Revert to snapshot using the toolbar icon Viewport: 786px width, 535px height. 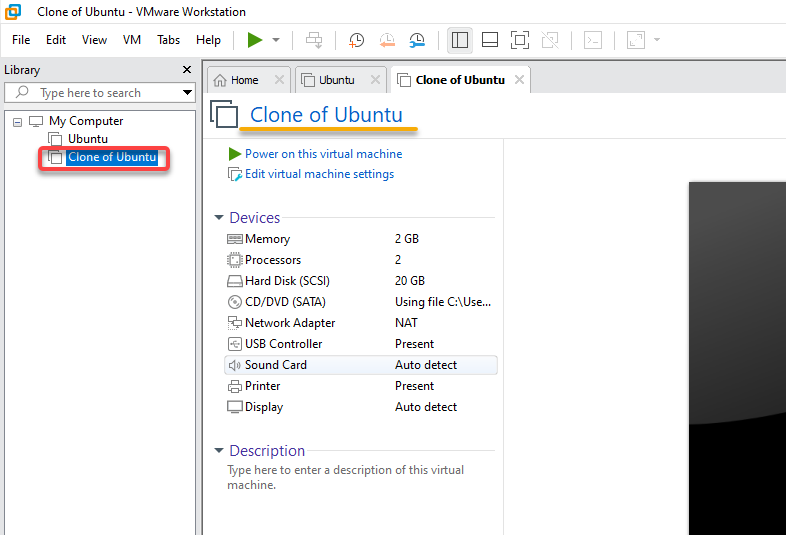click(387, 40)
